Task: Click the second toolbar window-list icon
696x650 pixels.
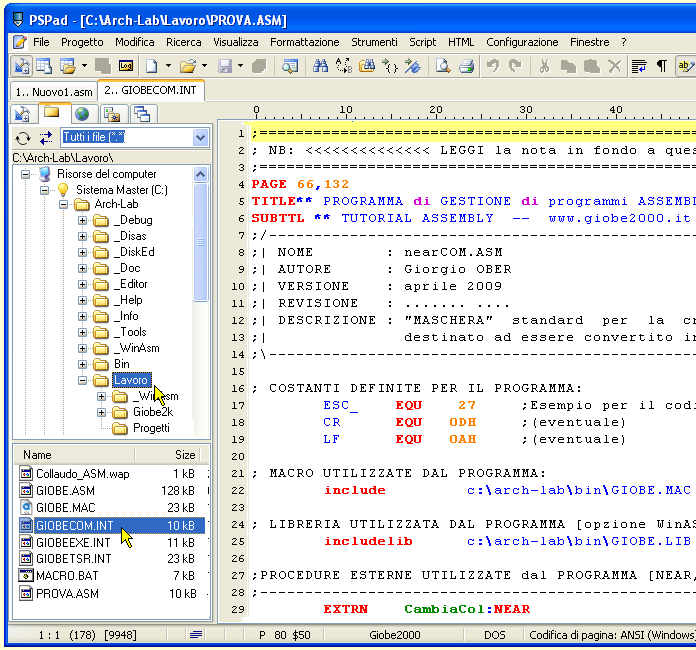Action: 44,67
